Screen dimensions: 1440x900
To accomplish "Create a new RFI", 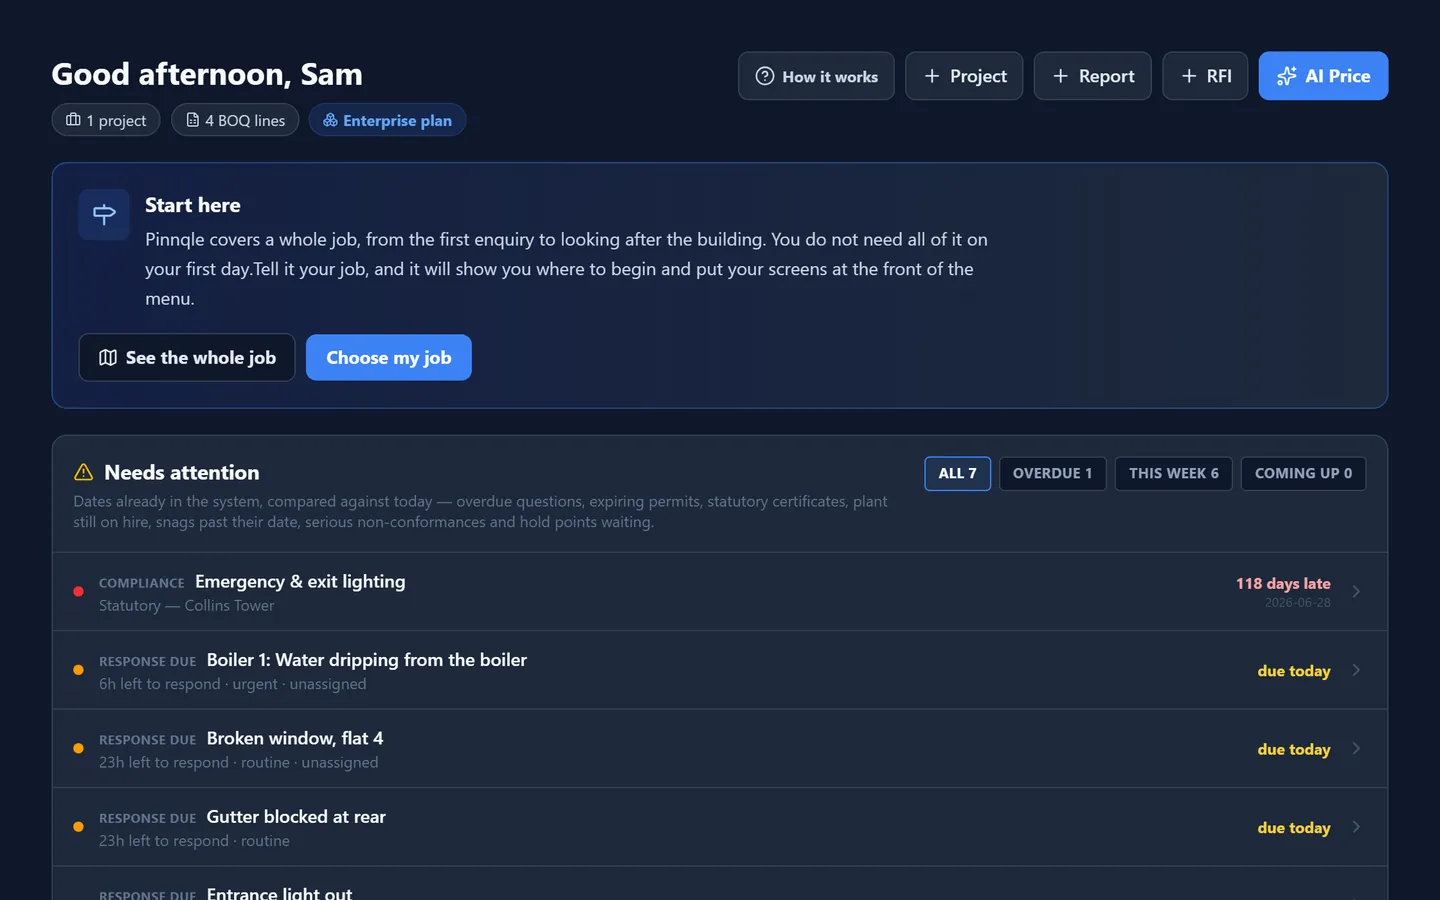I will pyautogui.click(x=1205, y=76).
